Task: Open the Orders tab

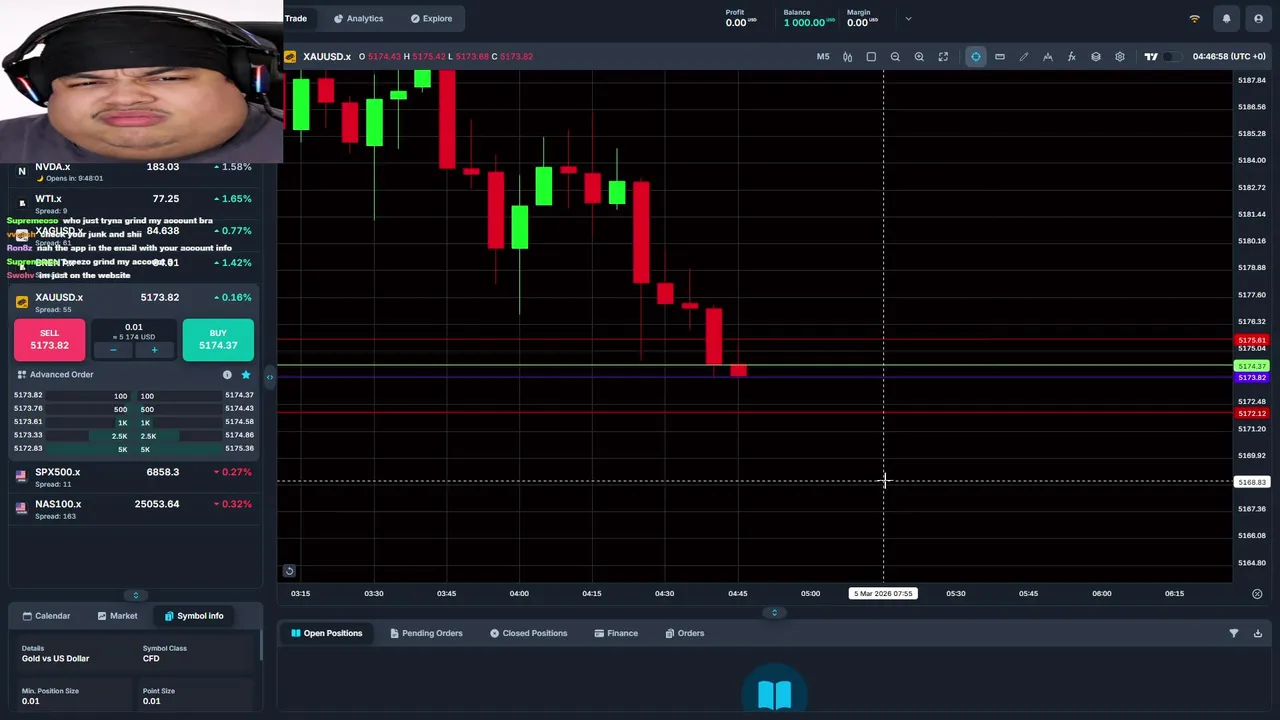Action: click(685, 633)
